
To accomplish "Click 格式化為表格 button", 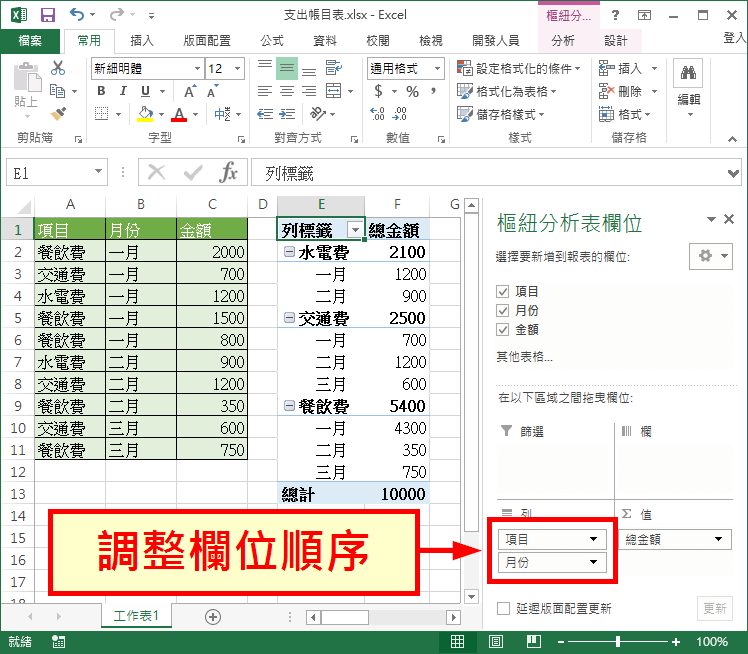I will (x=506, y=91).
